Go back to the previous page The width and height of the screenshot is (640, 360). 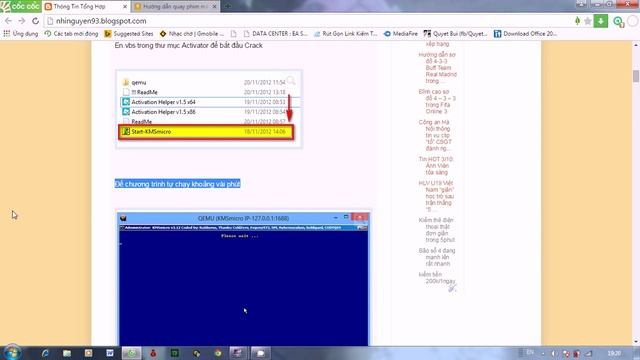(x=8, y=21)
